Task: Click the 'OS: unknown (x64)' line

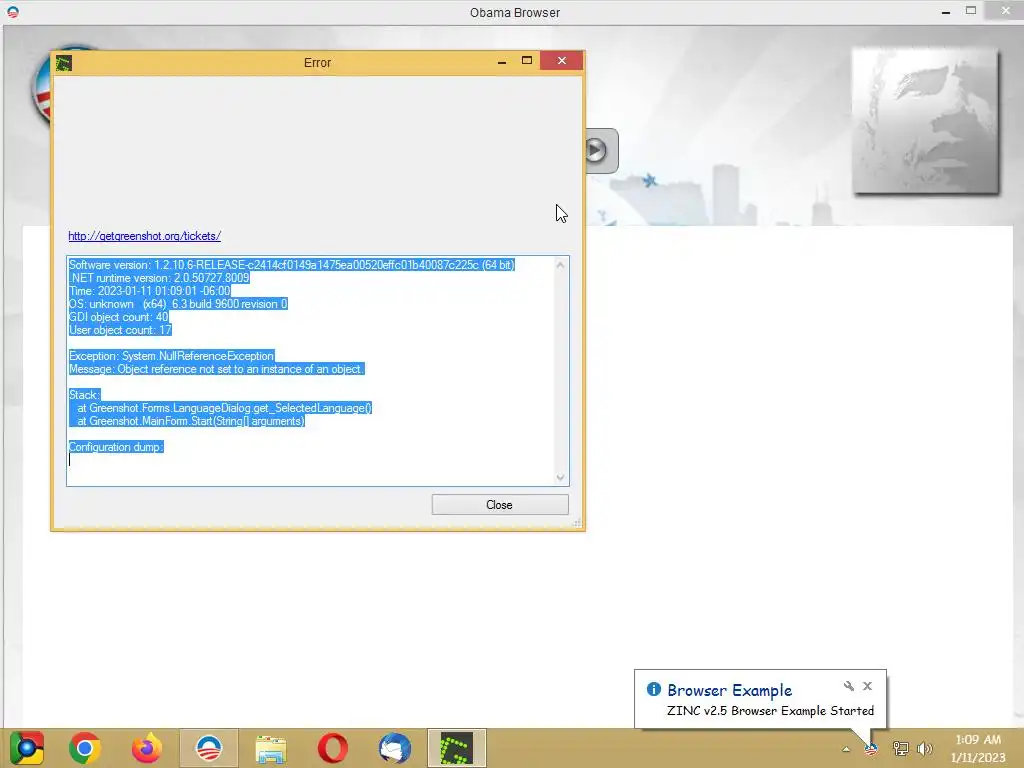Action: pyautogui.click(x=178, y=304)
